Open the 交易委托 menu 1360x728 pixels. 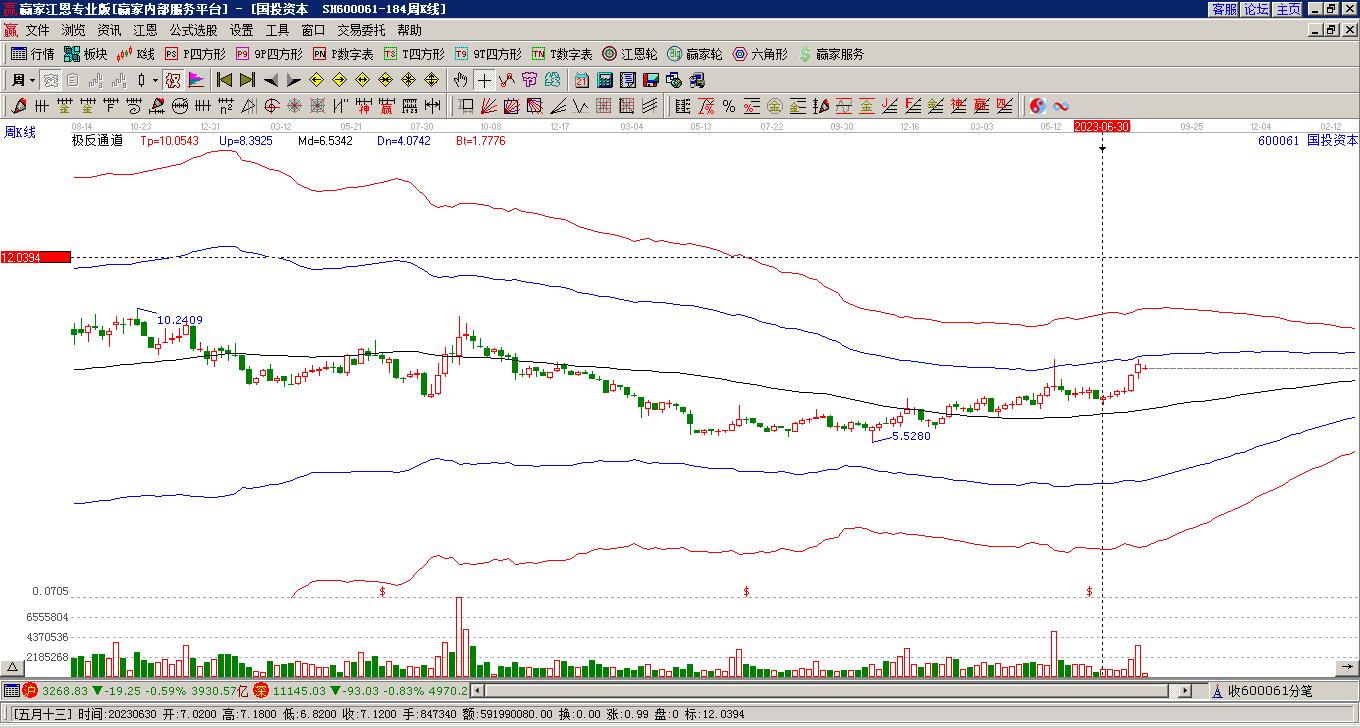pyautogui.click(x=361, y=30)
